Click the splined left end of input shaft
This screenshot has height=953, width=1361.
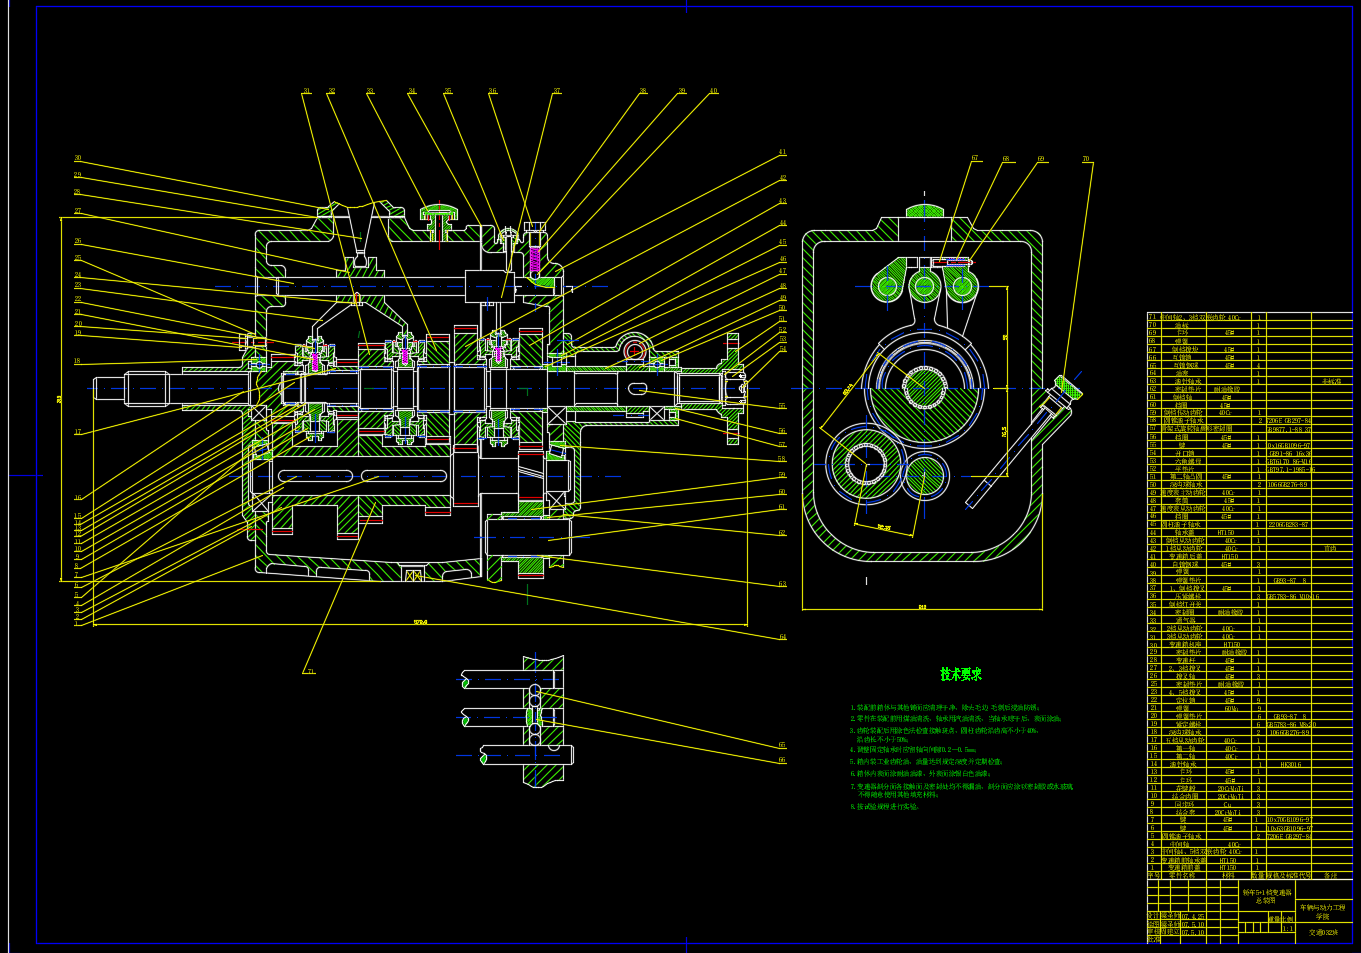click(x=146, y=388)
